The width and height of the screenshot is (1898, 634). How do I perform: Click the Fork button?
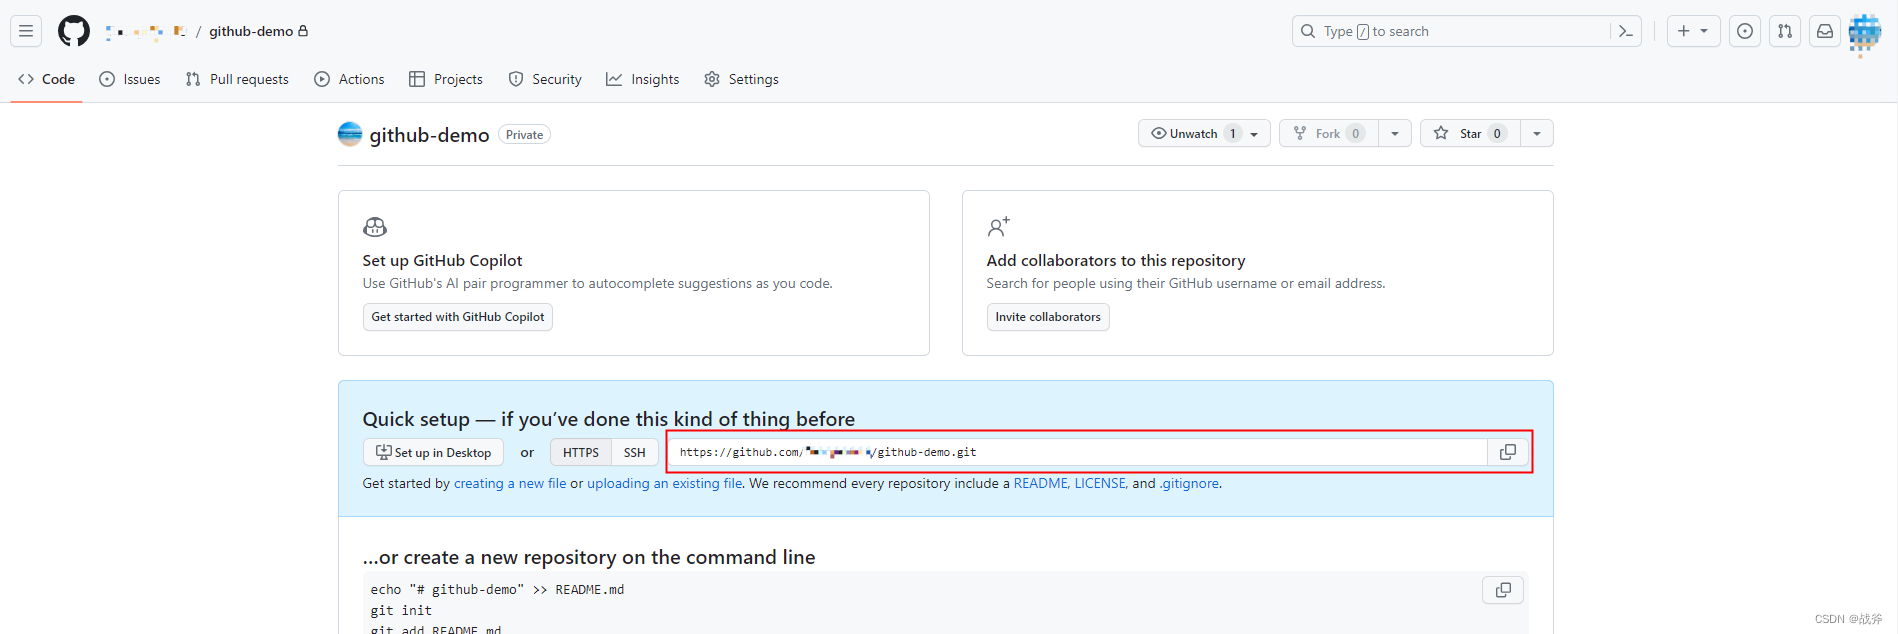[x=1329, y=134]
